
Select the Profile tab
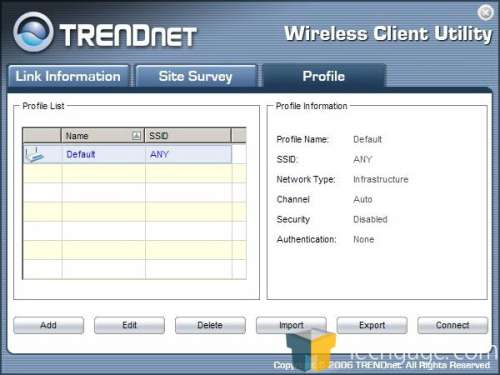pyautogui.click(x=324, y=76)
